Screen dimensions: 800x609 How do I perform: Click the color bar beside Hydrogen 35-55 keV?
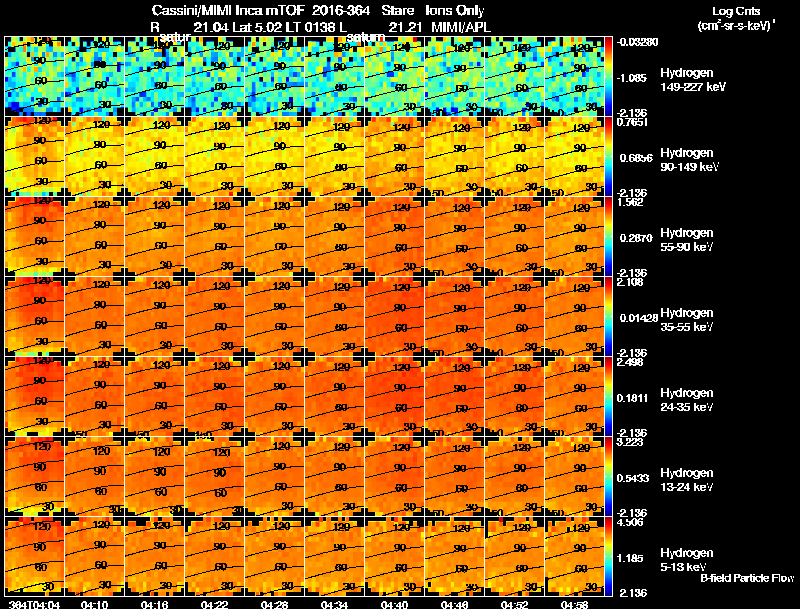pos(608,316)
